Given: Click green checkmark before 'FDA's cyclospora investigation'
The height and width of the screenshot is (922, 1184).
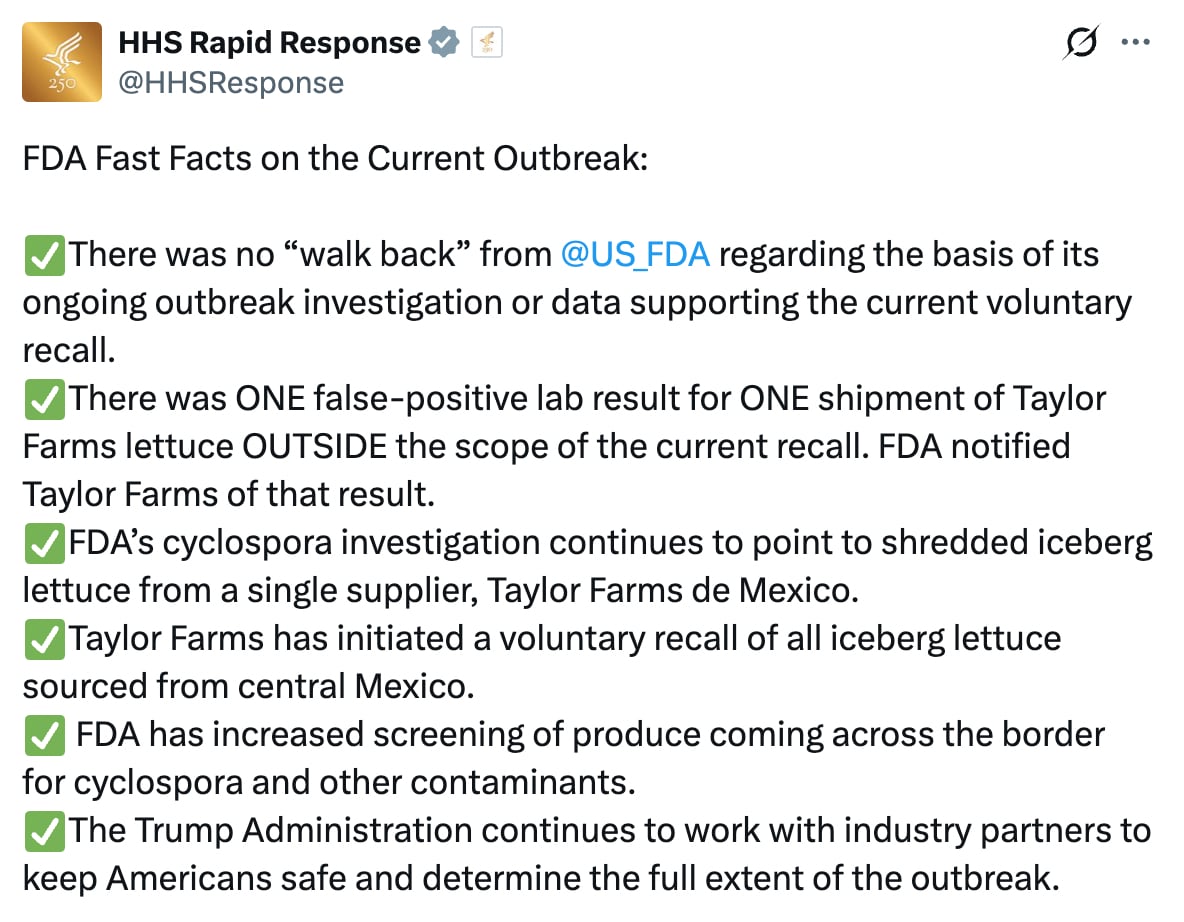Looking at the screenshot, I should (x=45, y=544).
